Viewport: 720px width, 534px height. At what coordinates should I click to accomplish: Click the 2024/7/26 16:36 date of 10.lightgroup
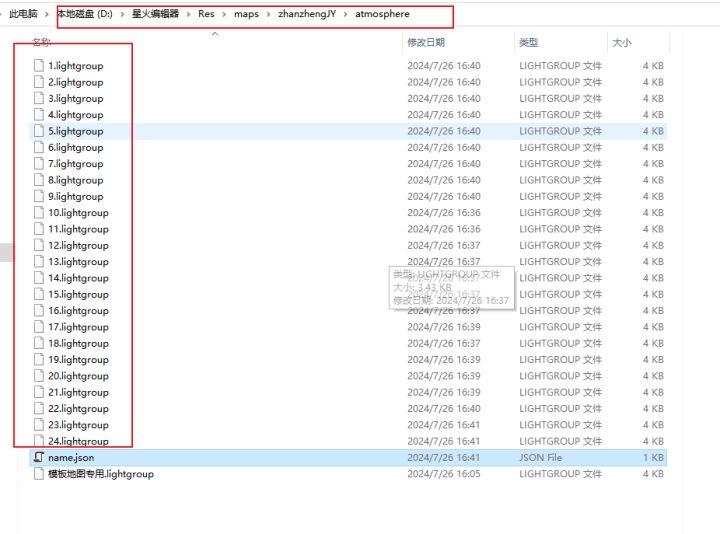pos(444,213)
